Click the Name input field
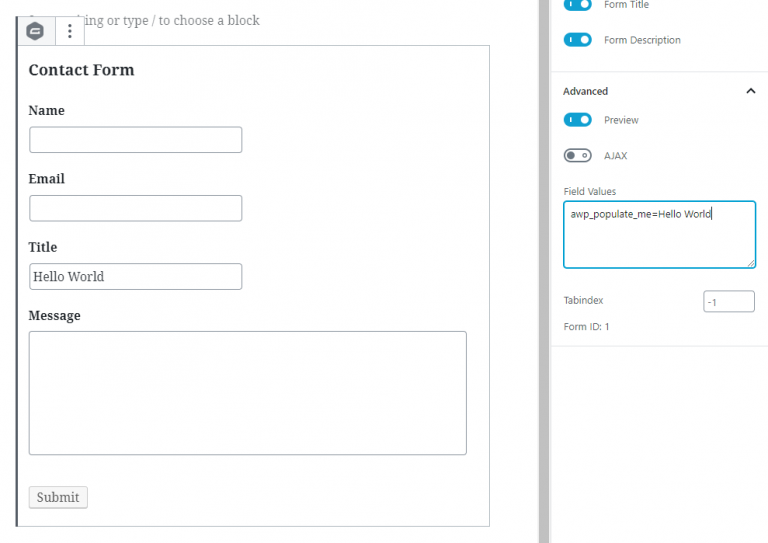Image resolution: width=768 pixels, height=543 pixels. coord(136,140)
